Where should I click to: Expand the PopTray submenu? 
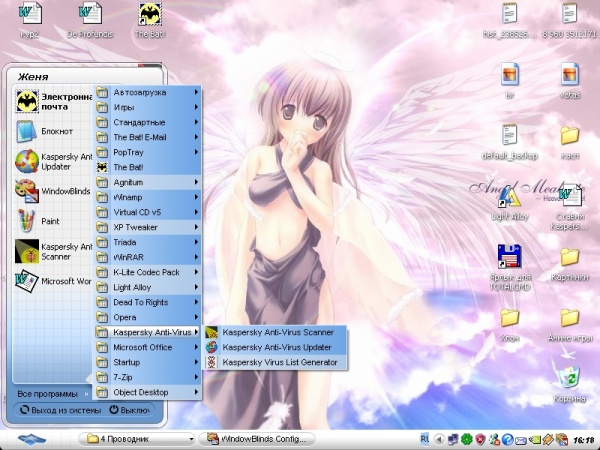coord(148,152)
